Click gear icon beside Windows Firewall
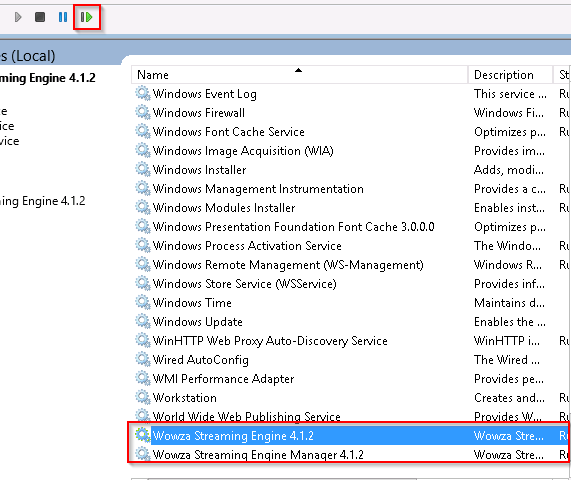The image size is (571, 480). coord(143,112)
